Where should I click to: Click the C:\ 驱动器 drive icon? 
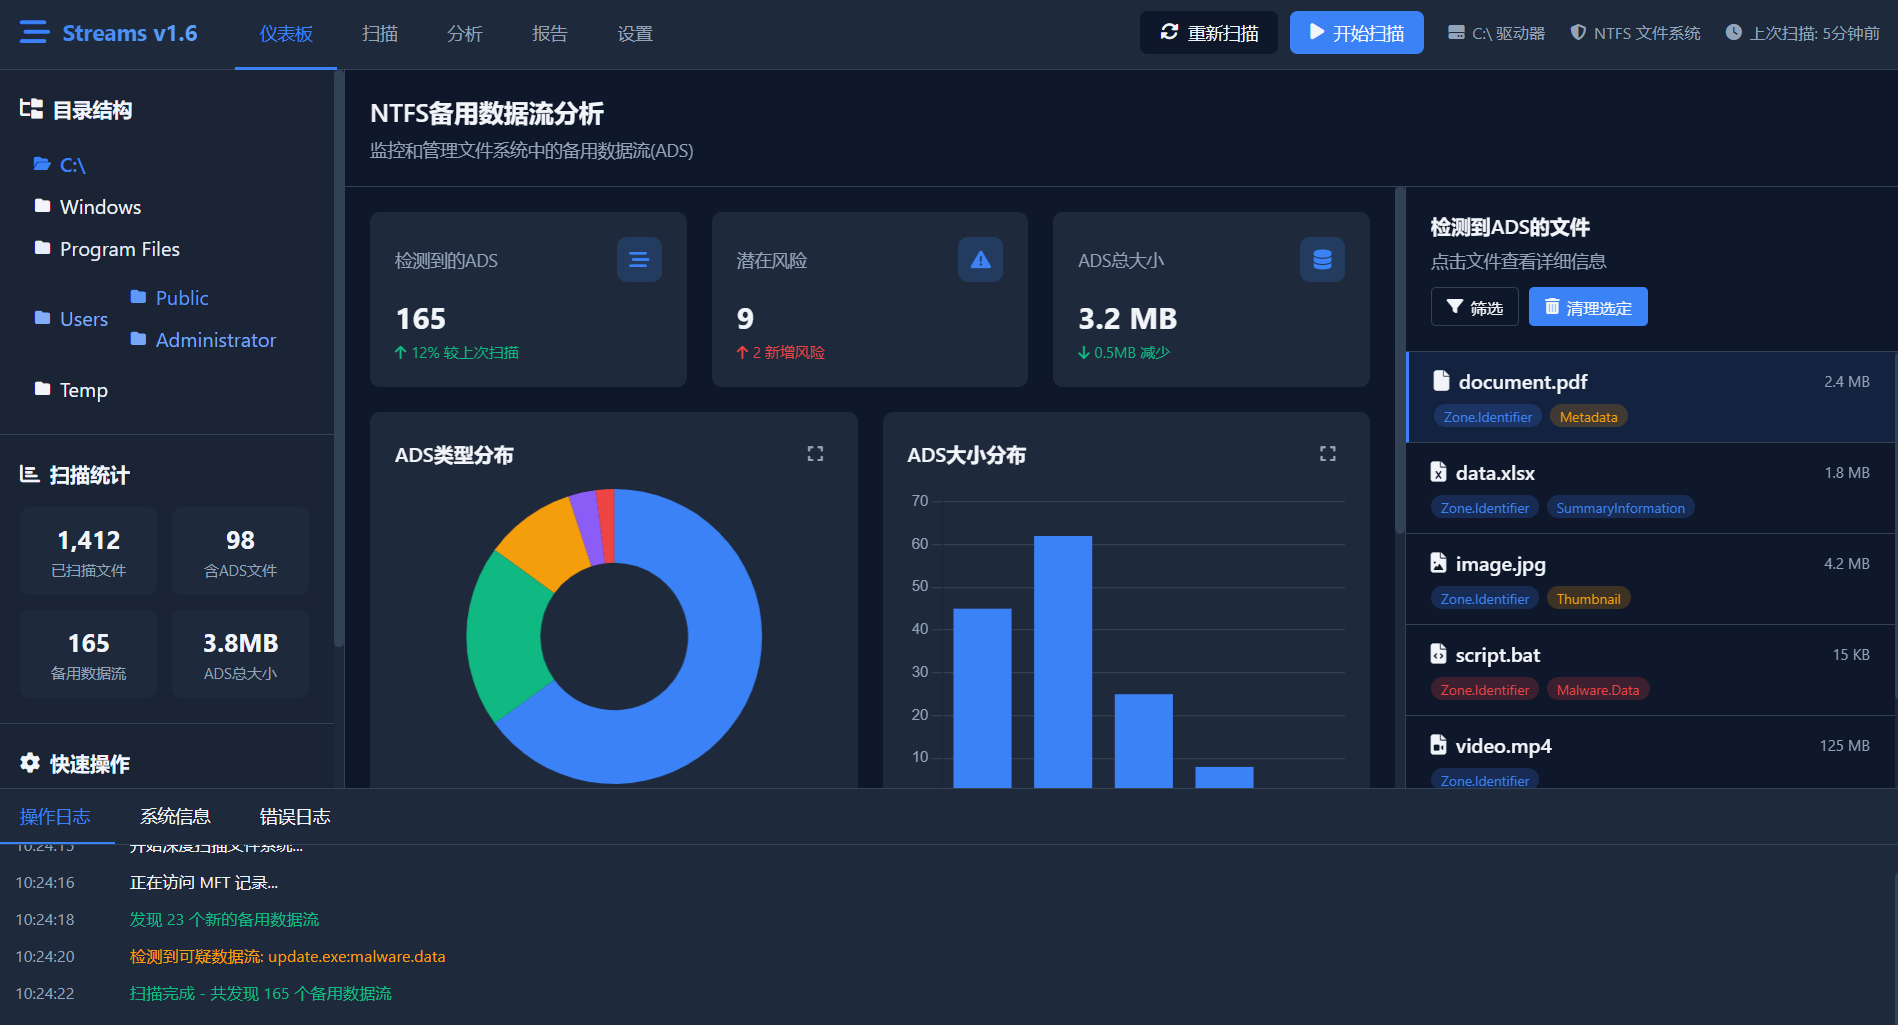click(1457, 33)
